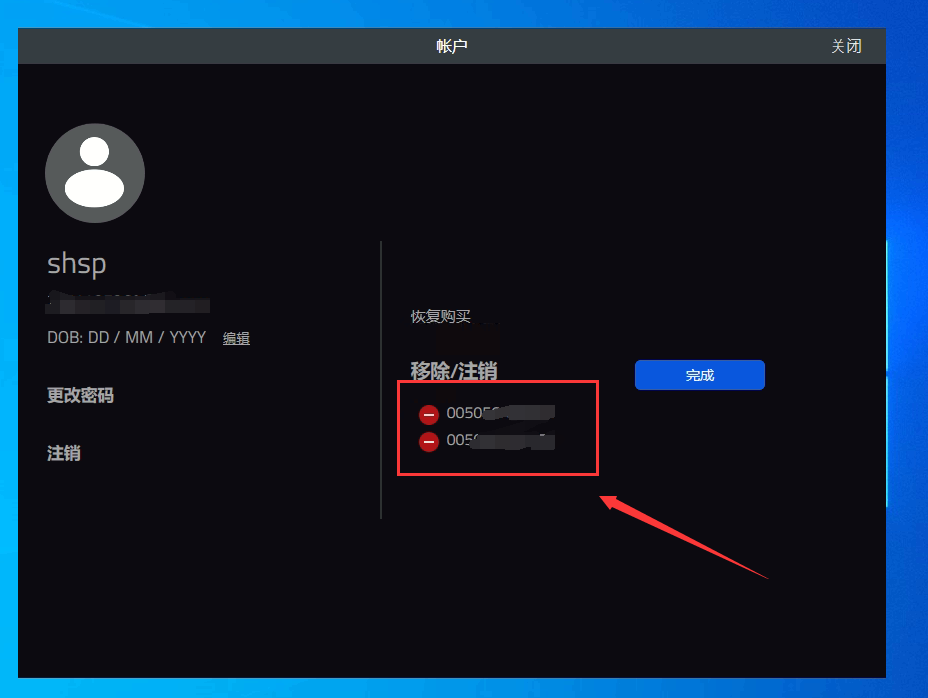The width and height of the screenshot is (928, 698).
Task: Click 注销 in the left column
Action: click(64, 453)
